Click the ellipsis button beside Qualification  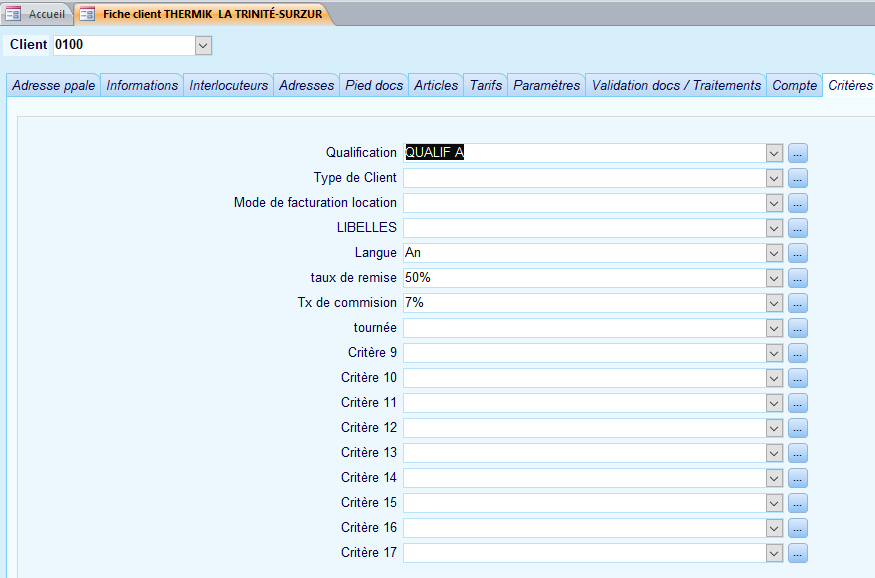coord(797,153)
